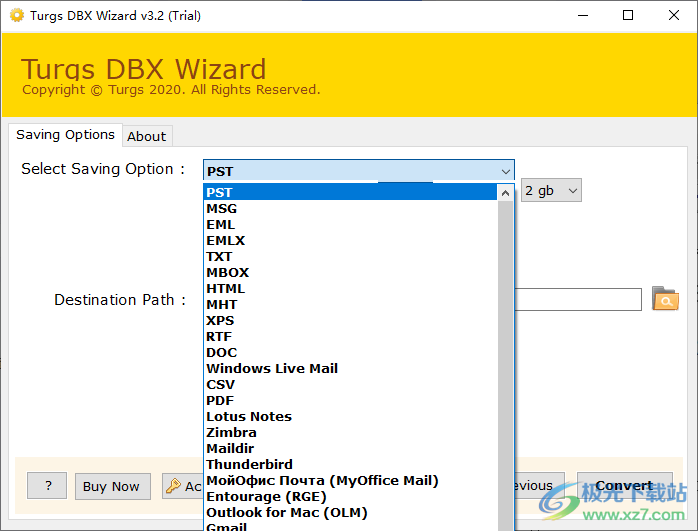Choose HTML from the dropdown list
This screenshot has height=531, width=698.
pyautogui.click(x=350, y=288)
